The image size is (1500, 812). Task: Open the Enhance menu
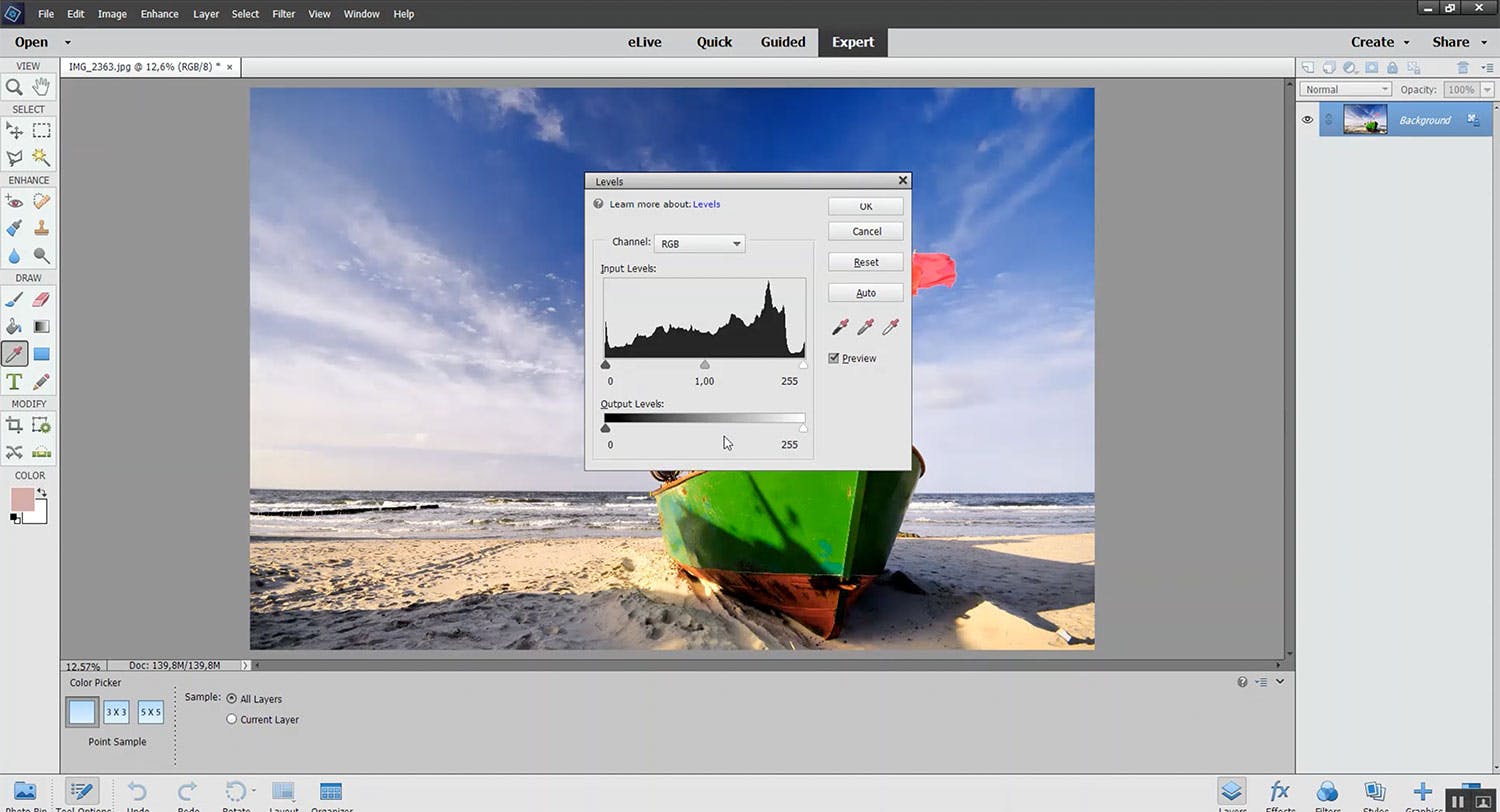(159, 14)
